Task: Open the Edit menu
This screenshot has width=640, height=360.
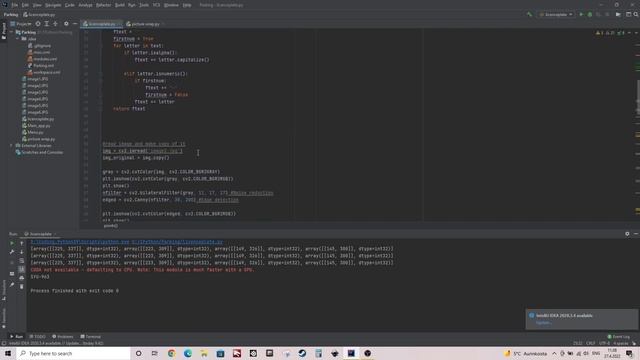Action: click(x=25, y=5)
